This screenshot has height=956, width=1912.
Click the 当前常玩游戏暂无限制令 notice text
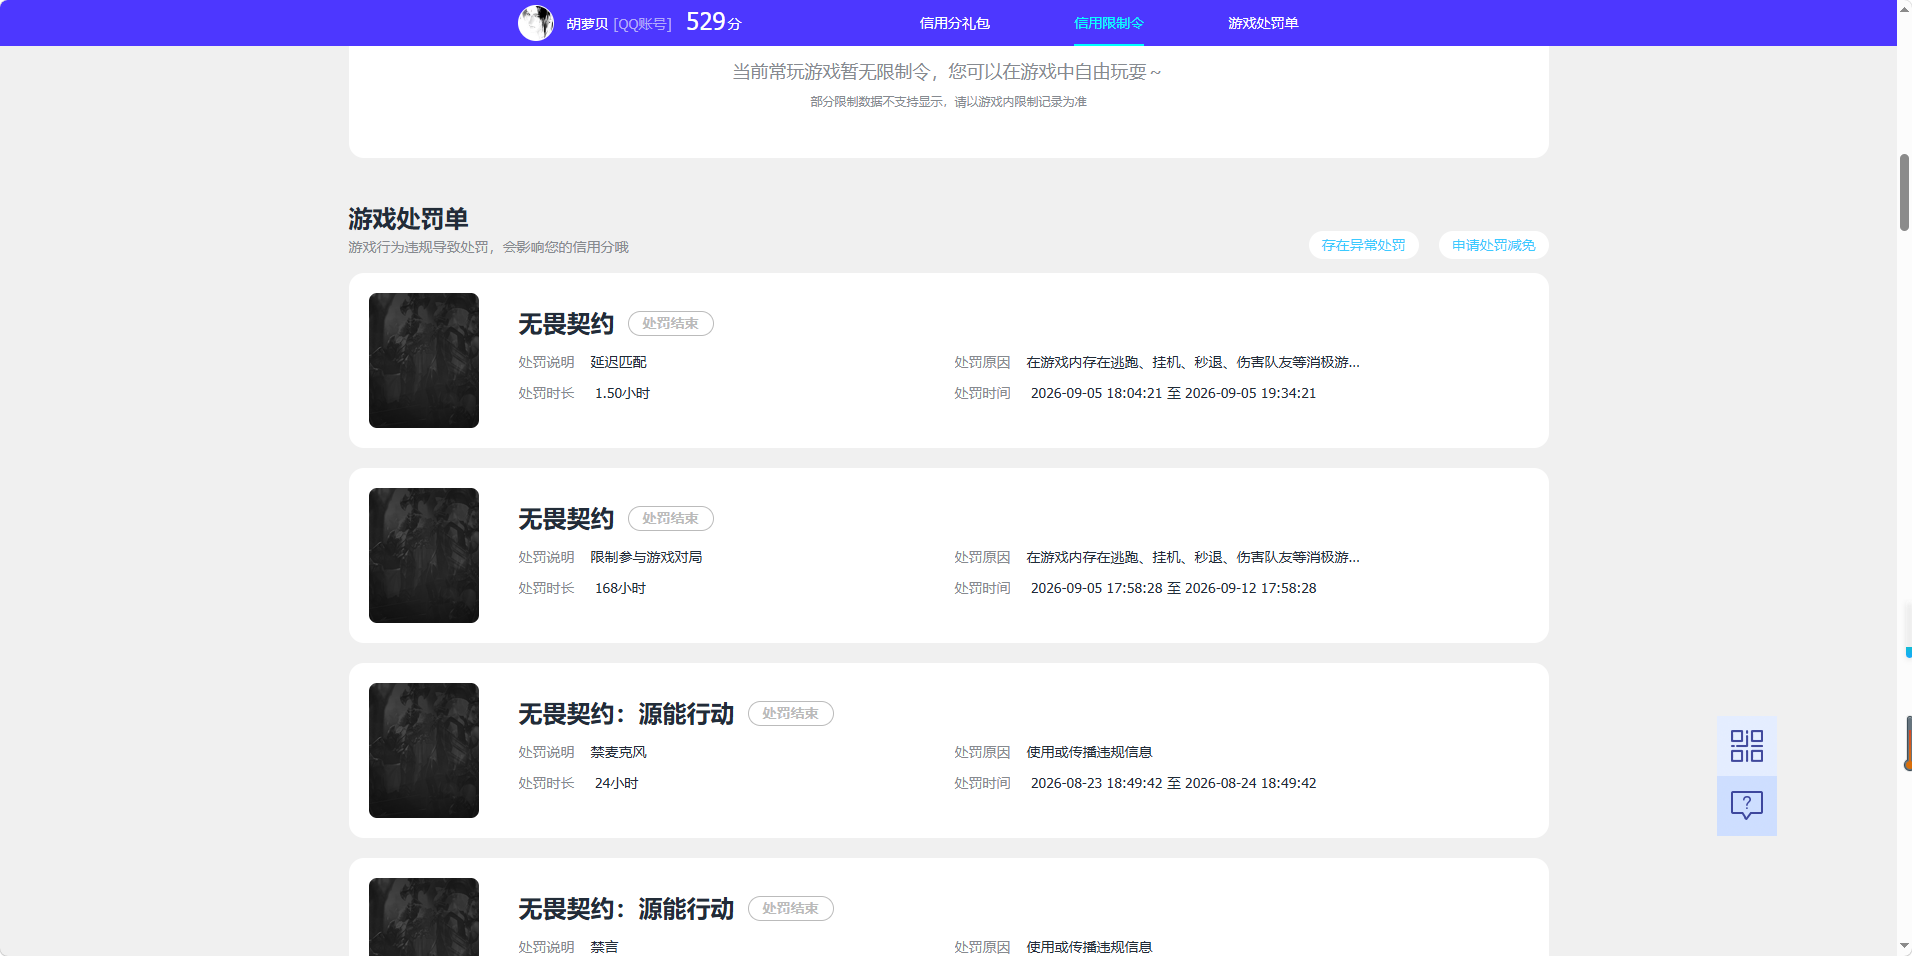[x=947, y=72]
